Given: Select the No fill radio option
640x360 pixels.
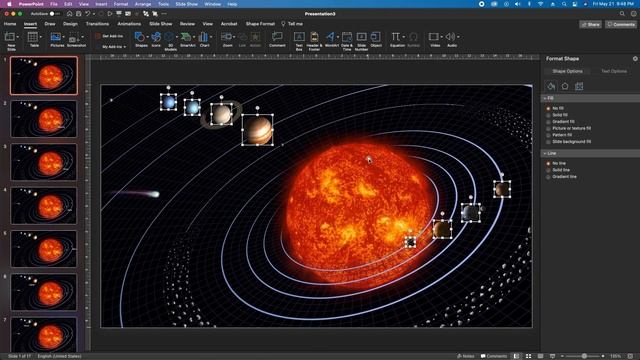Looking at the screenshot, I should 548,109.
